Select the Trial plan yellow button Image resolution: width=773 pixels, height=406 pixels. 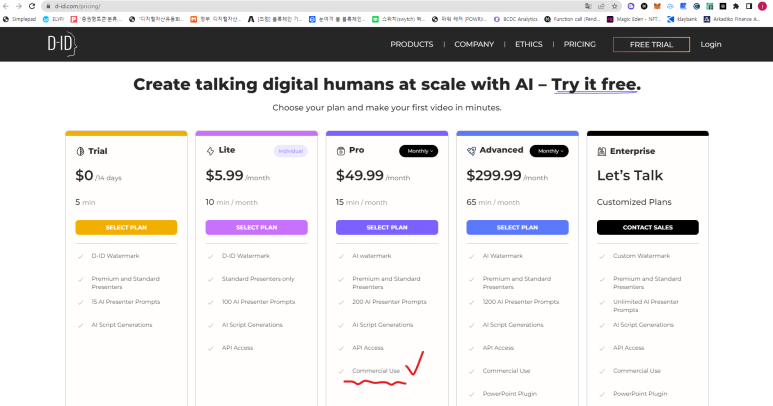(x=126, y=227)
